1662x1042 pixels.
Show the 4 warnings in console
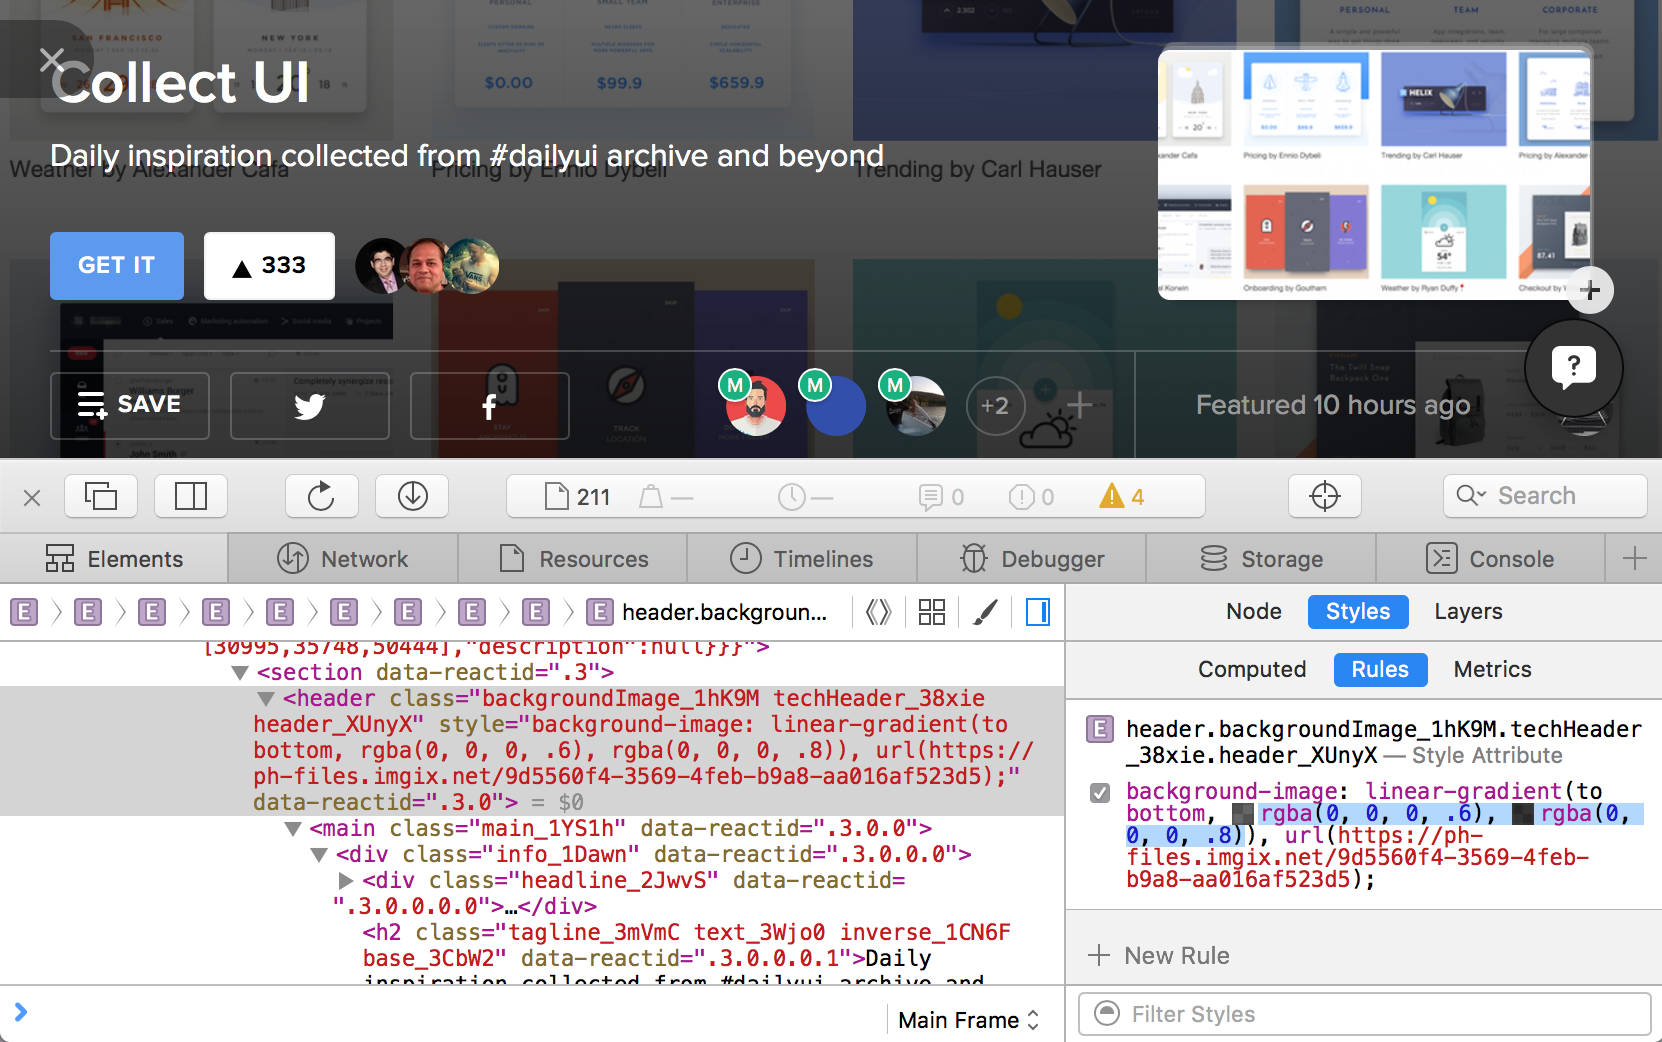1122,497
